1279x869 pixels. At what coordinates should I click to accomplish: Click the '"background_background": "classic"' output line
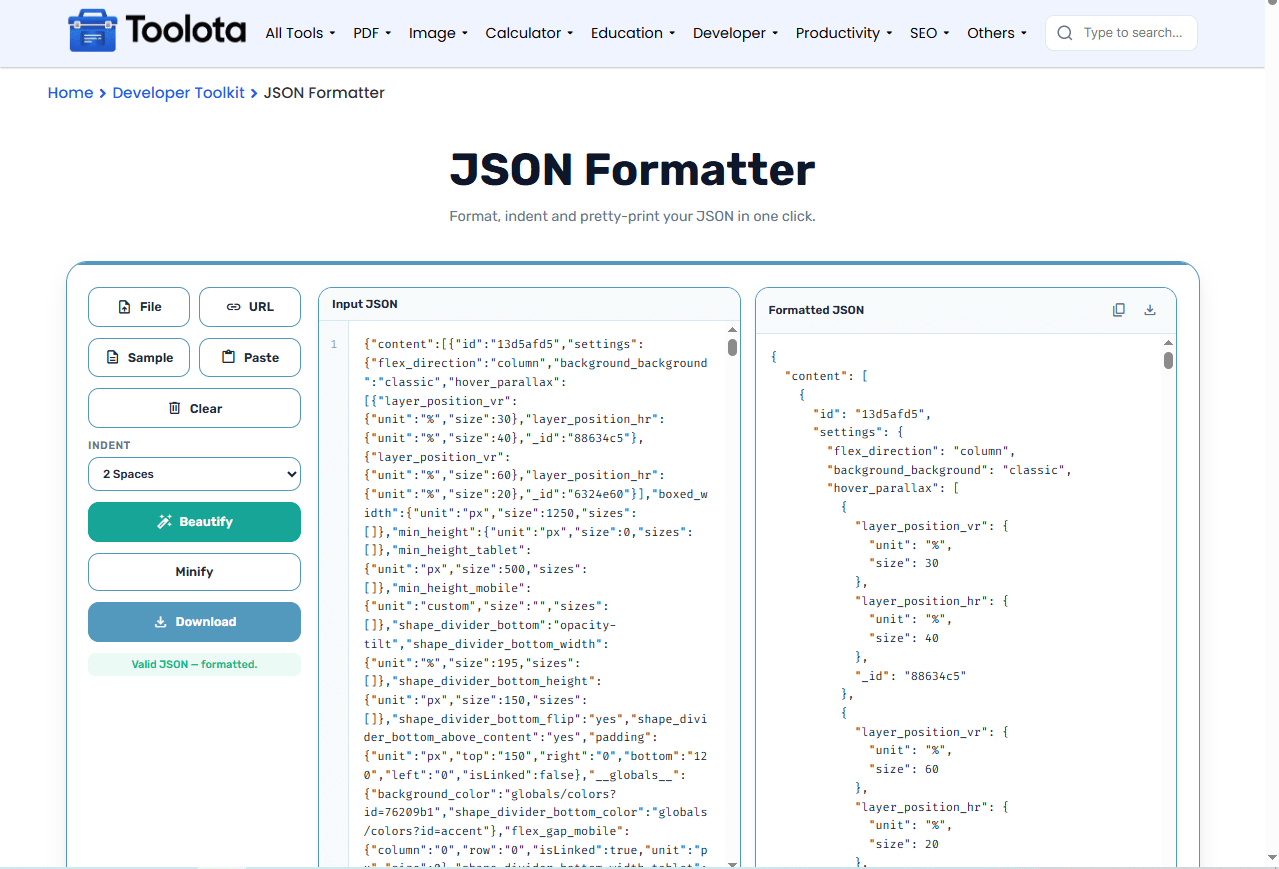950,469
